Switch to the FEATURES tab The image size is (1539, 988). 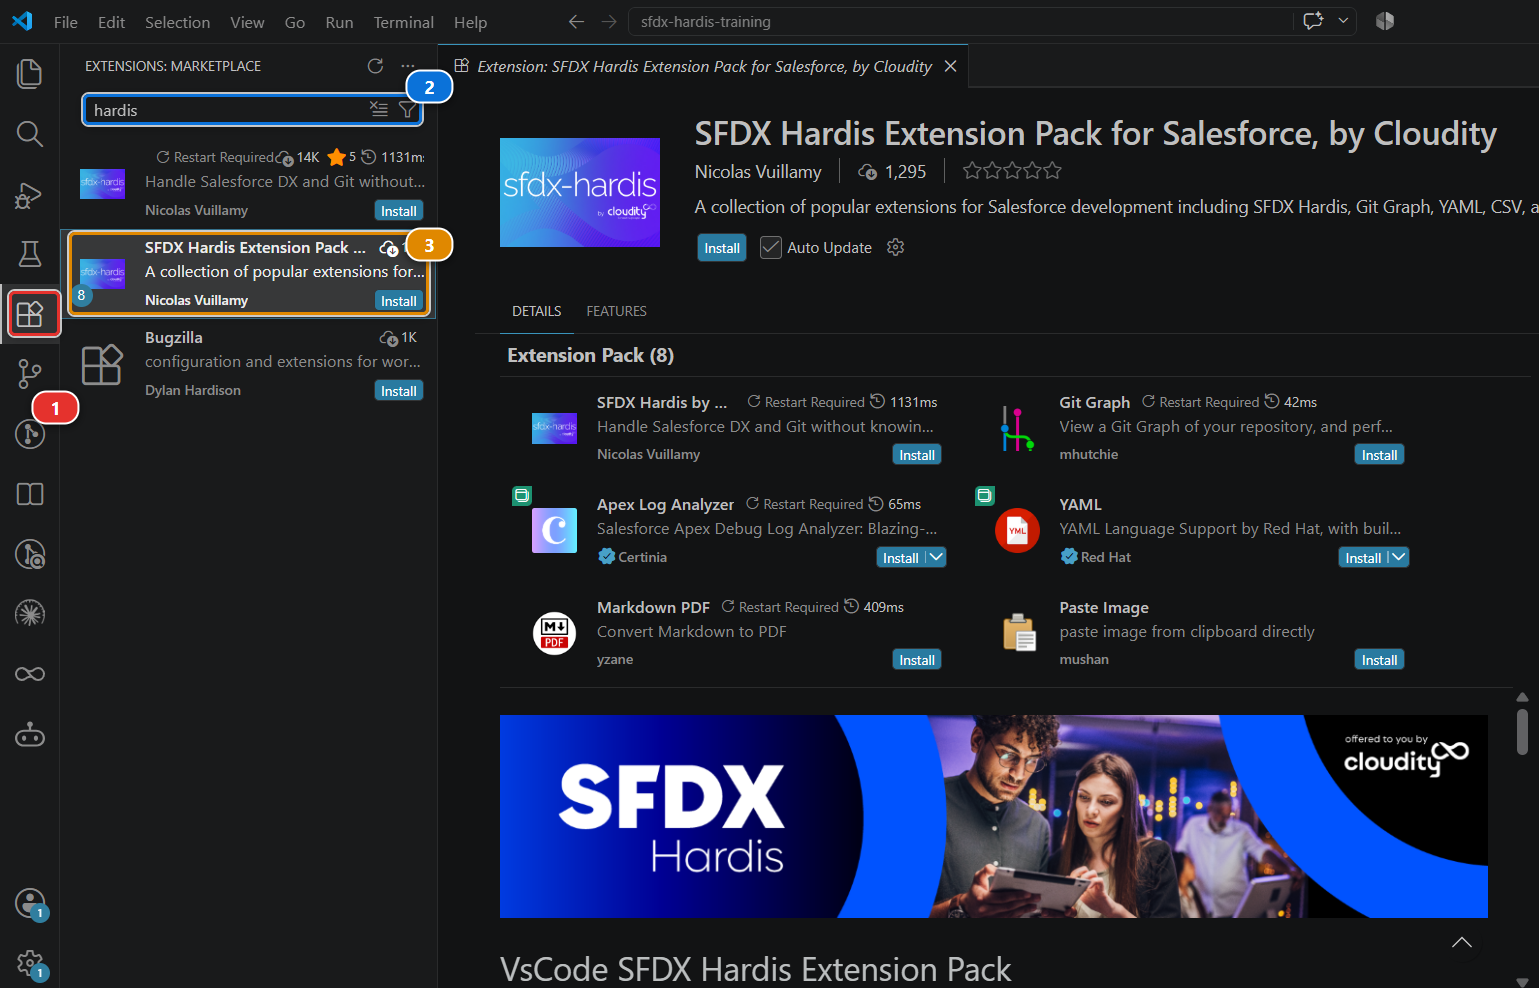(x=616, y=311)
